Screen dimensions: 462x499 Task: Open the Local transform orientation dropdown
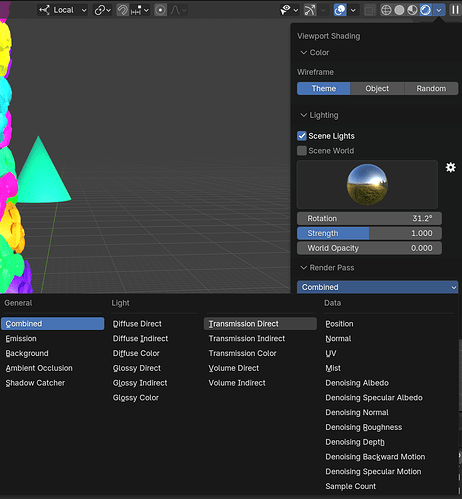pos(62,10)
